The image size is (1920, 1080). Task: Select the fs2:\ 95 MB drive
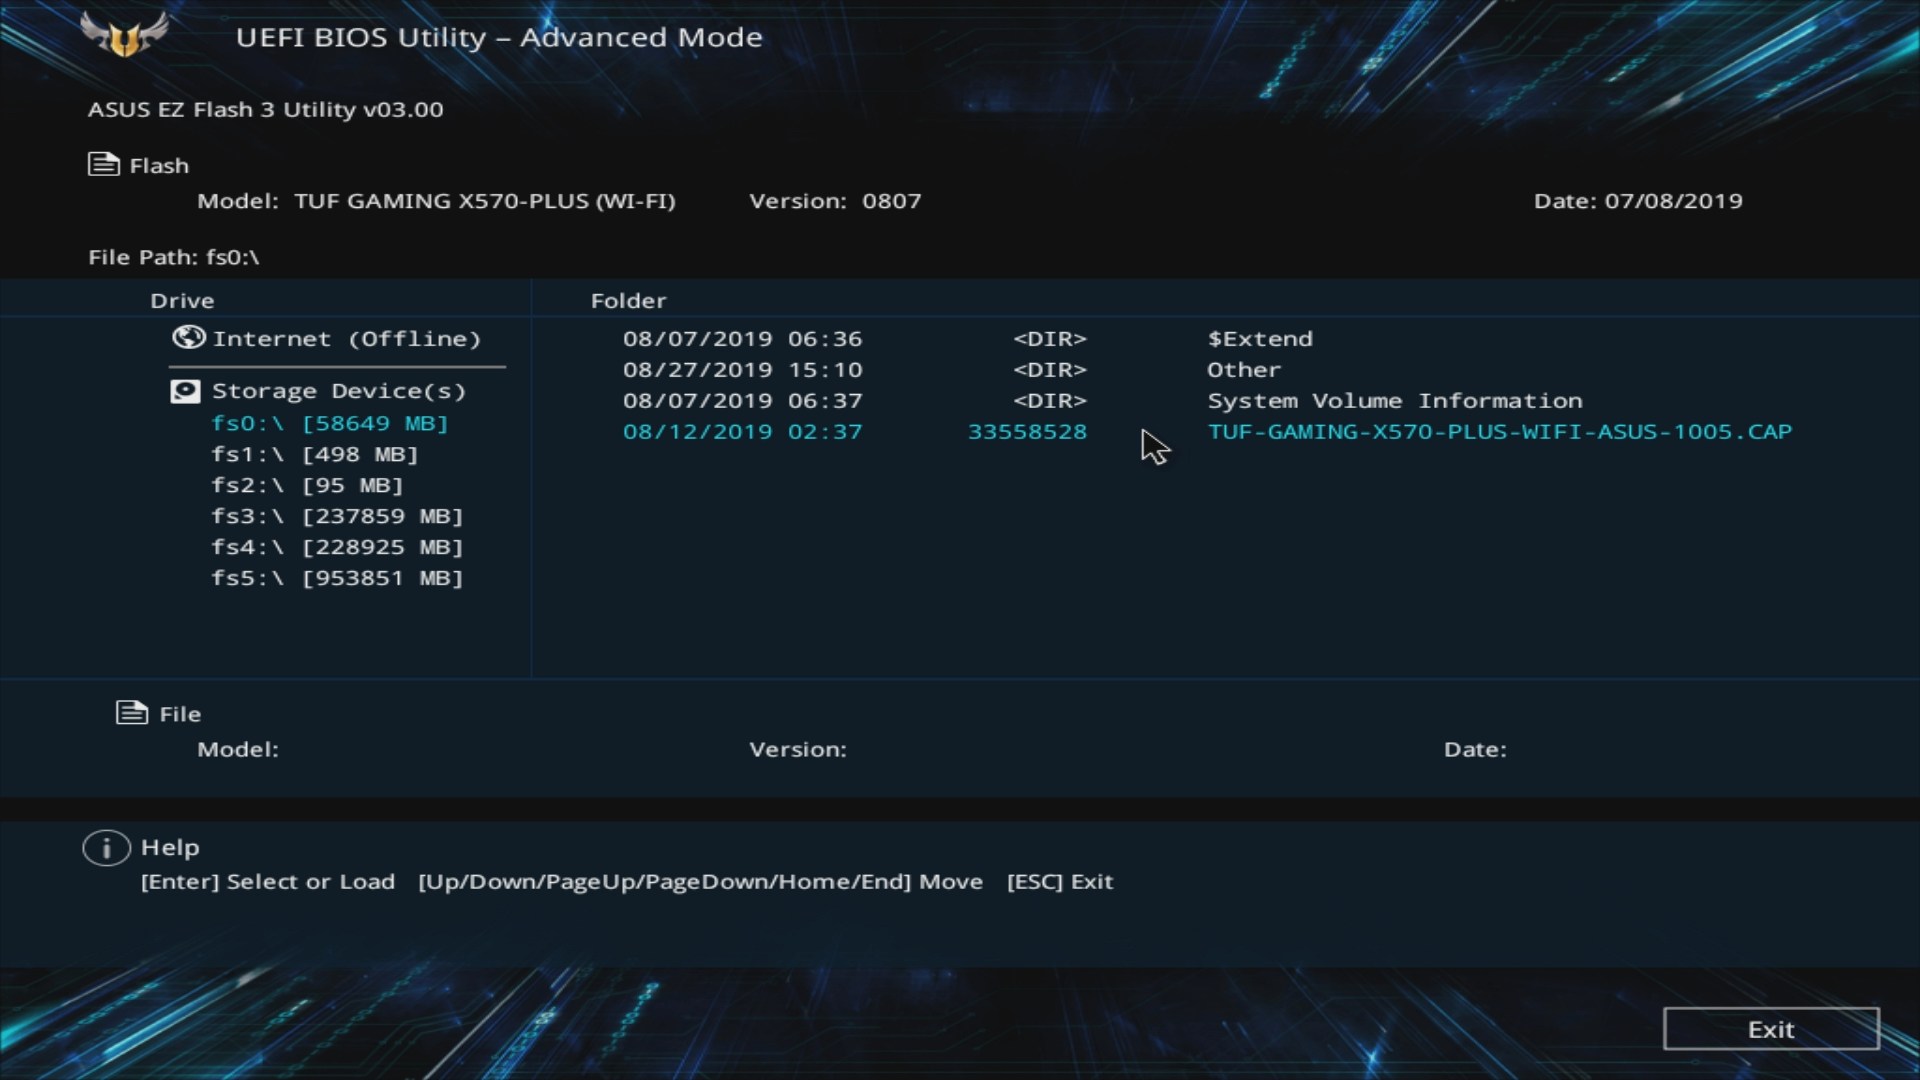pyautogui.click(x=307, y=485)
